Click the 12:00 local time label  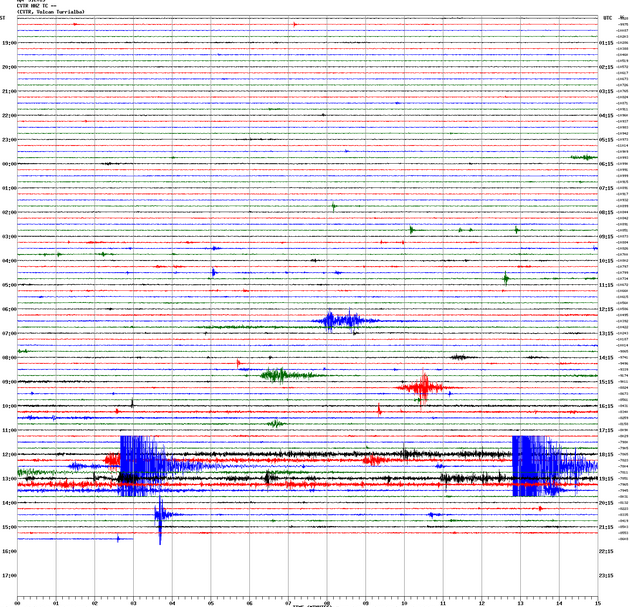pyautogui.click(x=9, y=454)
